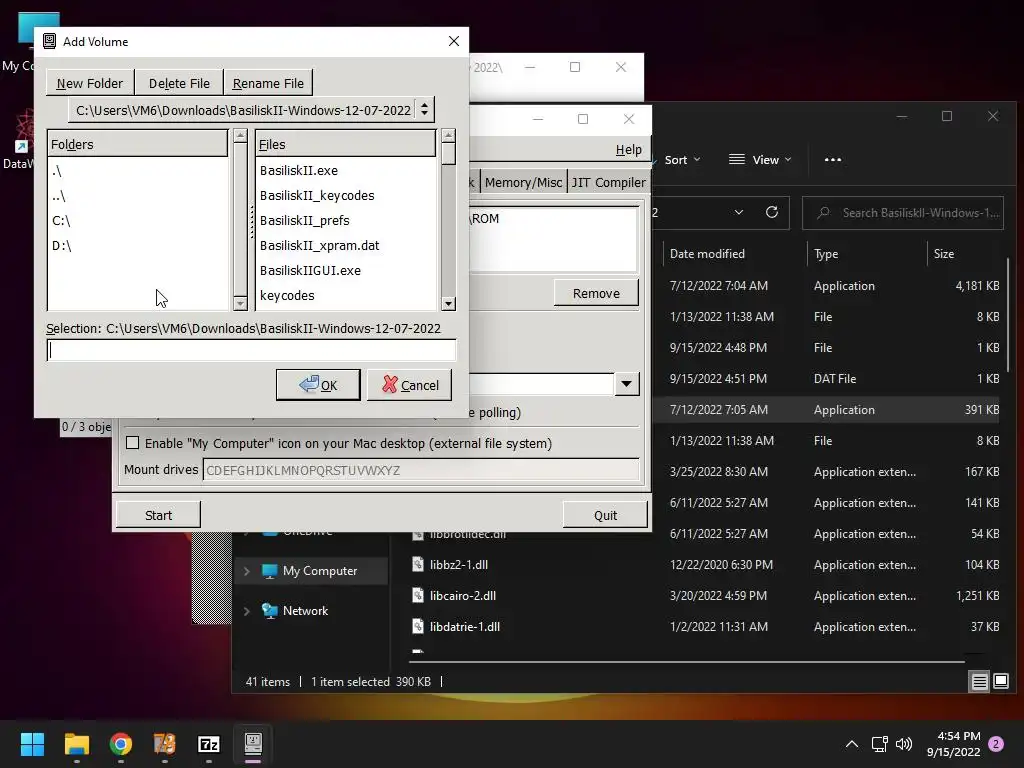
Task: Expand My Computer tree node
Action: click(x=247, y=571)
